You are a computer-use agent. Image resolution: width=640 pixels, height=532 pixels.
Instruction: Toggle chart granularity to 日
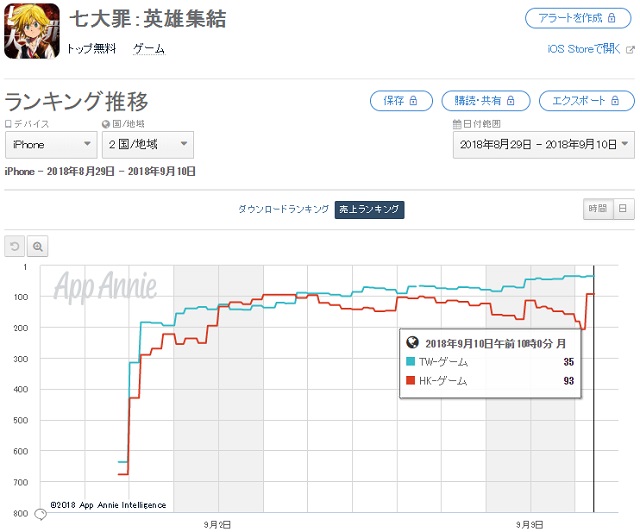pos(623,209)
